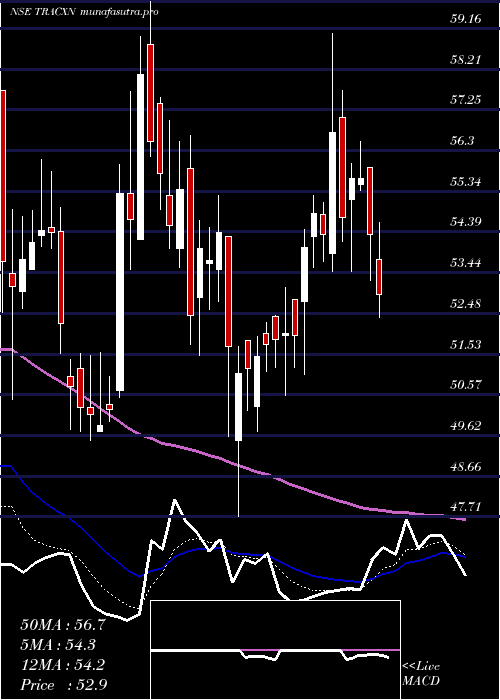
Task: Click the 5MA : 54.3 readout
Action: pos(59,645)
